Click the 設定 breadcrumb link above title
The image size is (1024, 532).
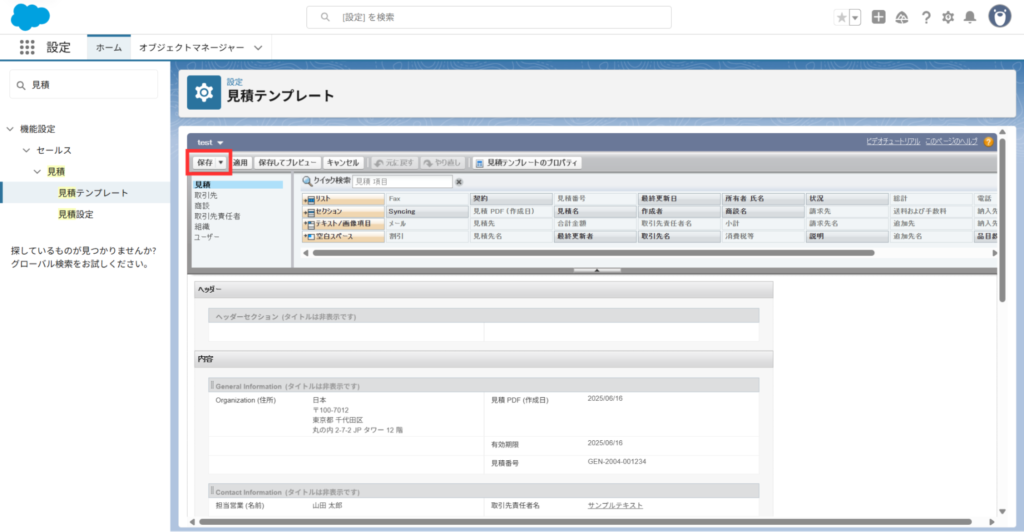pos(234,82)
